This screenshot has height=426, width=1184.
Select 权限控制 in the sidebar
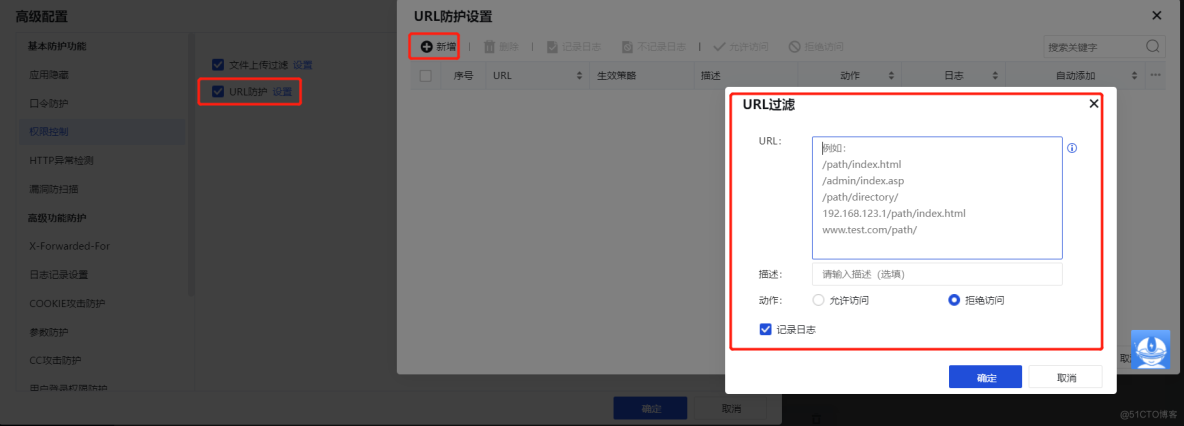(x=102, y=131)
